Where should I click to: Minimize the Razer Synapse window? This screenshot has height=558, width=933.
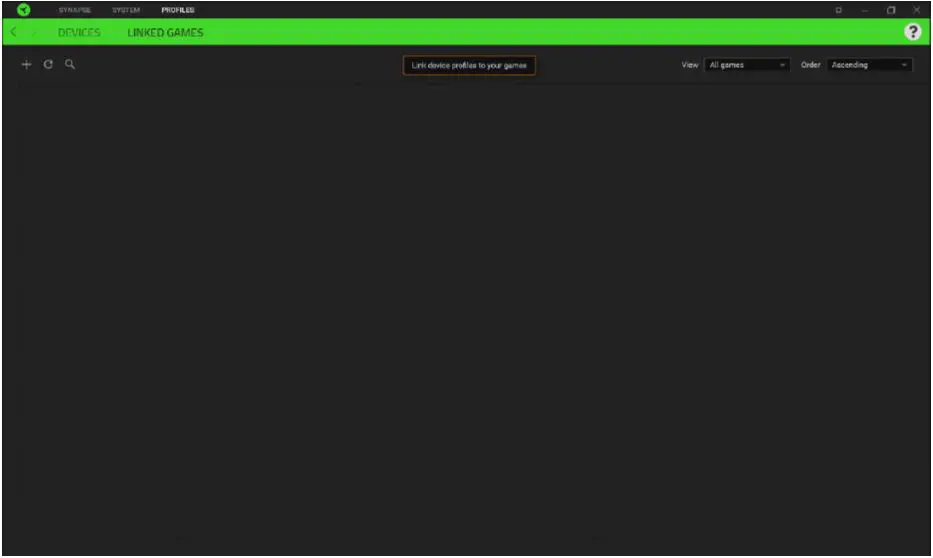point(865,10)
